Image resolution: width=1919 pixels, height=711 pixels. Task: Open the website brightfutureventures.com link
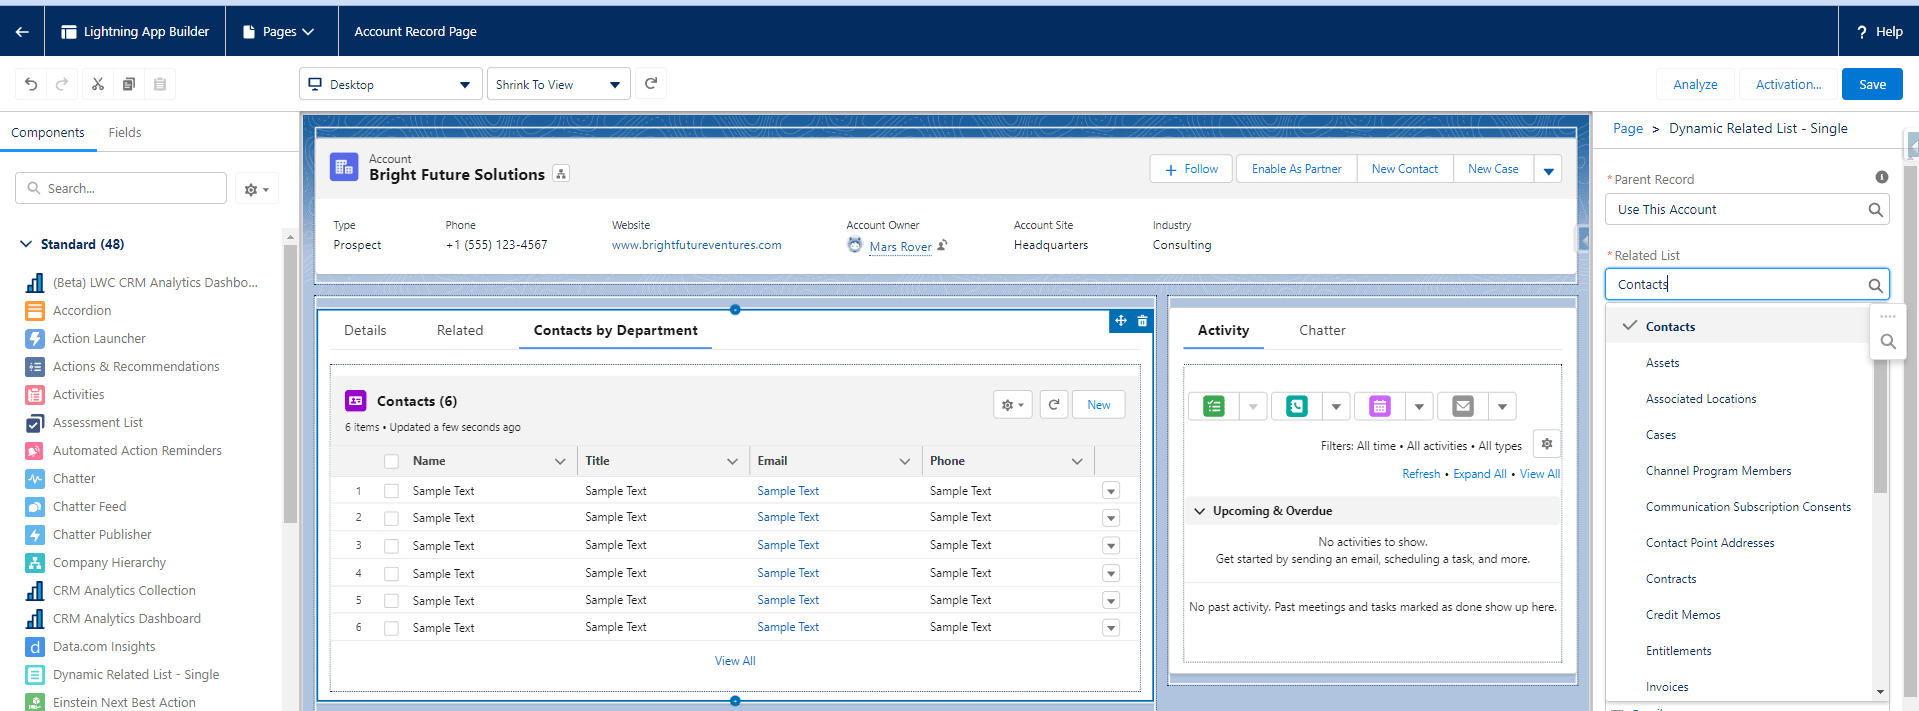point(697,245)
